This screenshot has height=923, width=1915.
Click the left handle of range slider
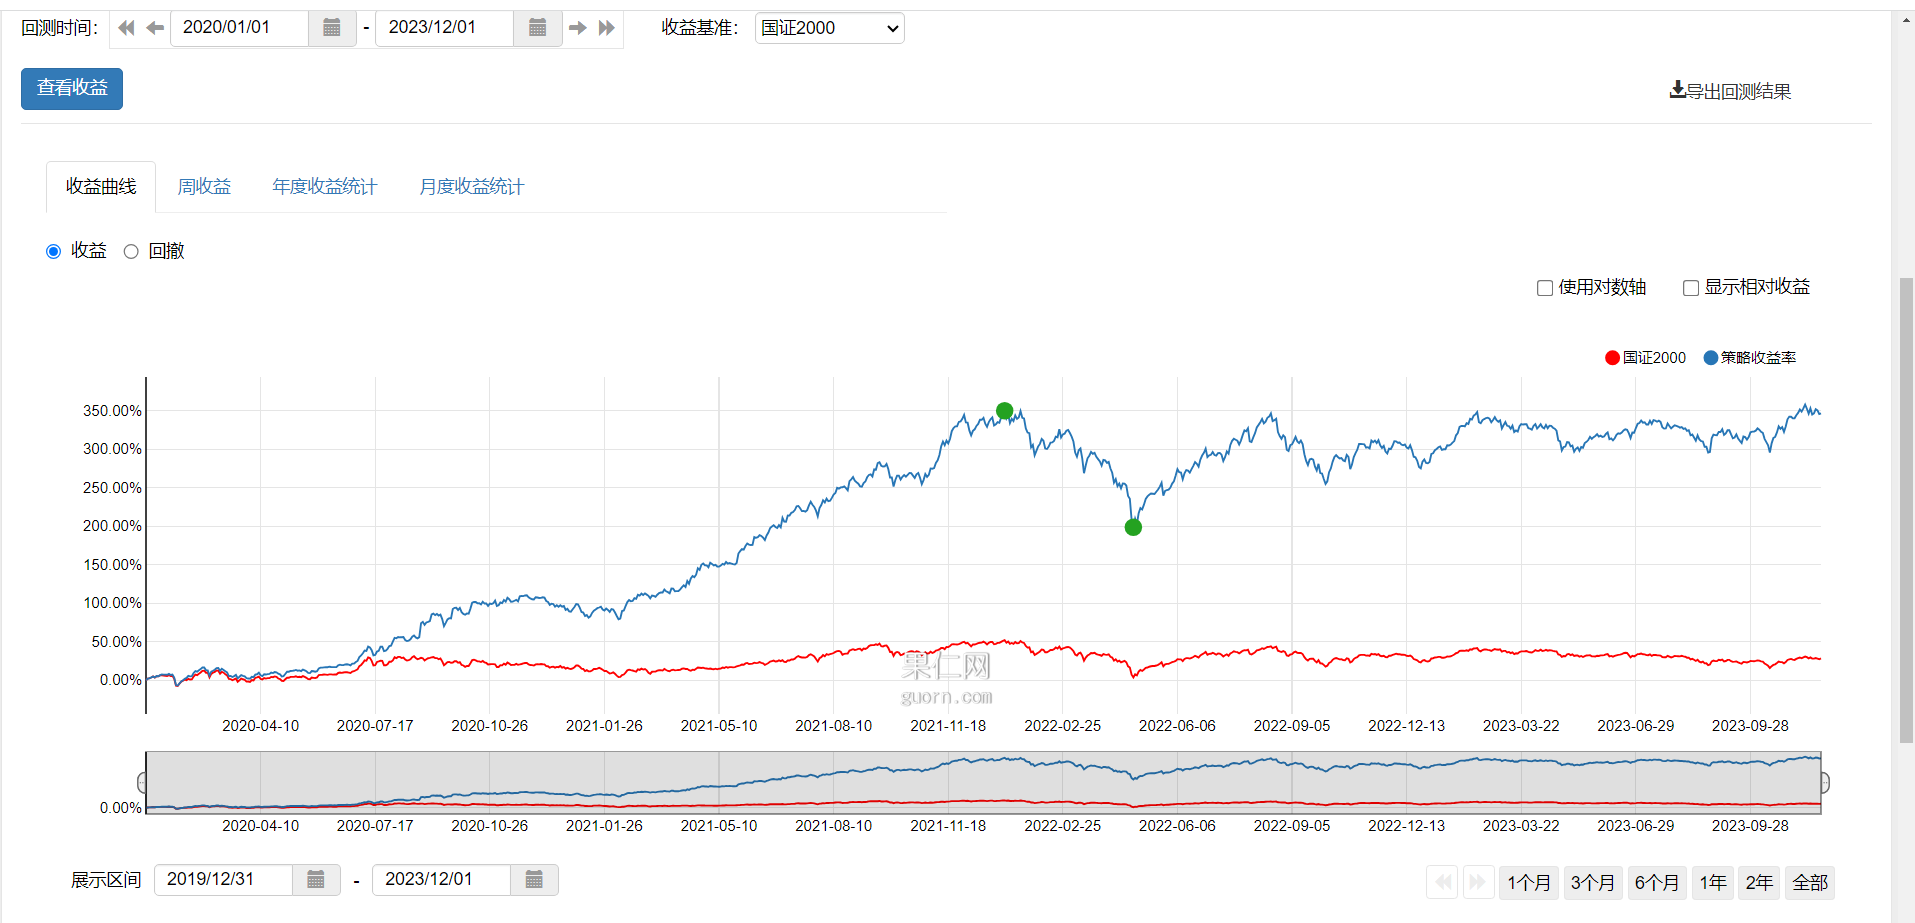143,782
